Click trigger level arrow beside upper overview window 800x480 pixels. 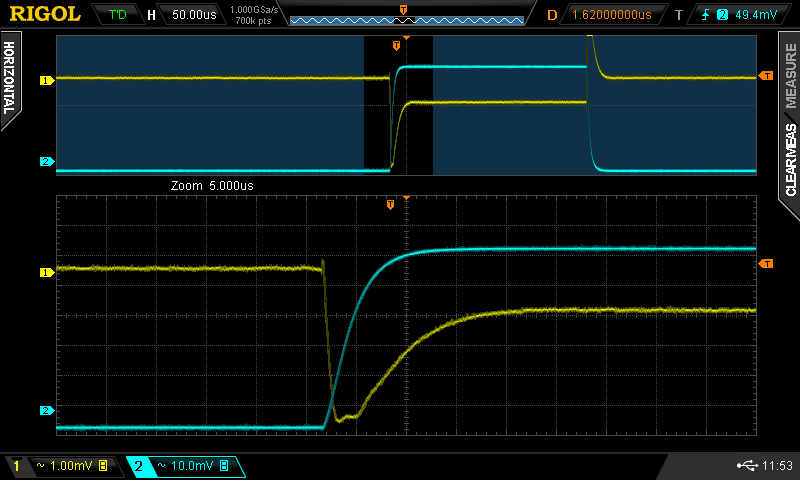(766, 76)
